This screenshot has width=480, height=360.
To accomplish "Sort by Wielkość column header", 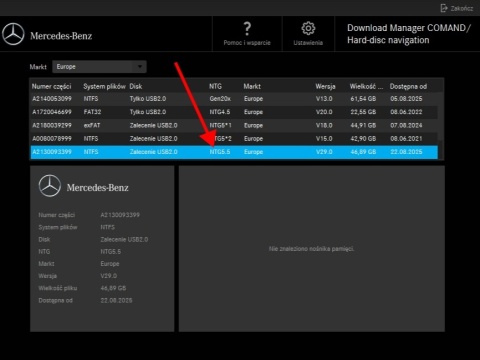I will 366,86.
